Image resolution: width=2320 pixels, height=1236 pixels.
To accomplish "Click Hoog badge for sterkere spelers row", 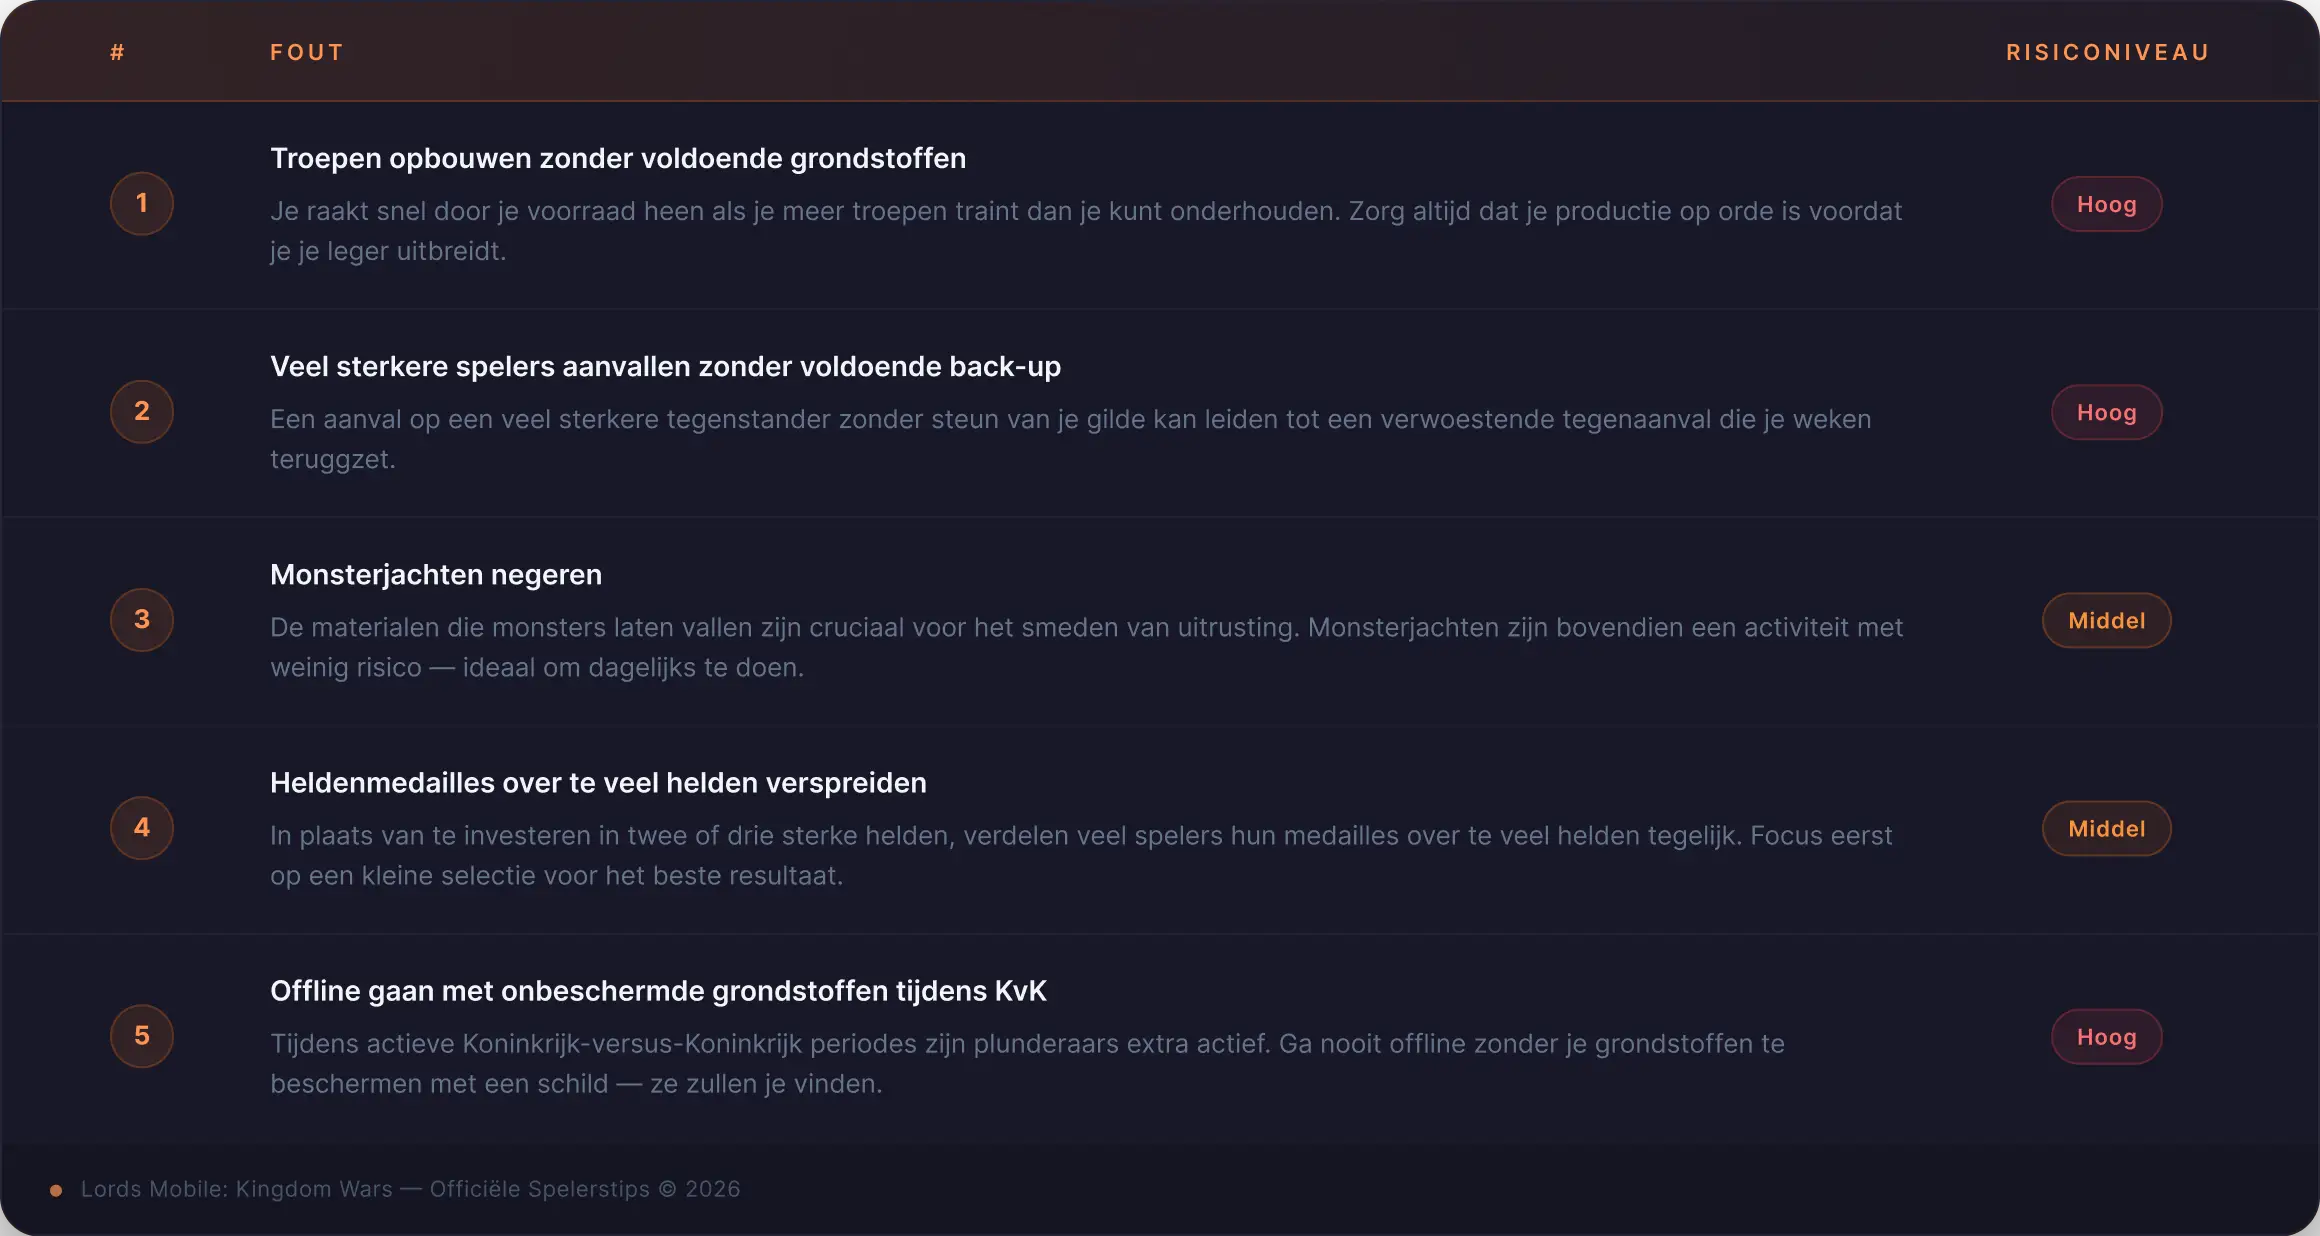I will pyautogui.click(x=2106, y=413).
